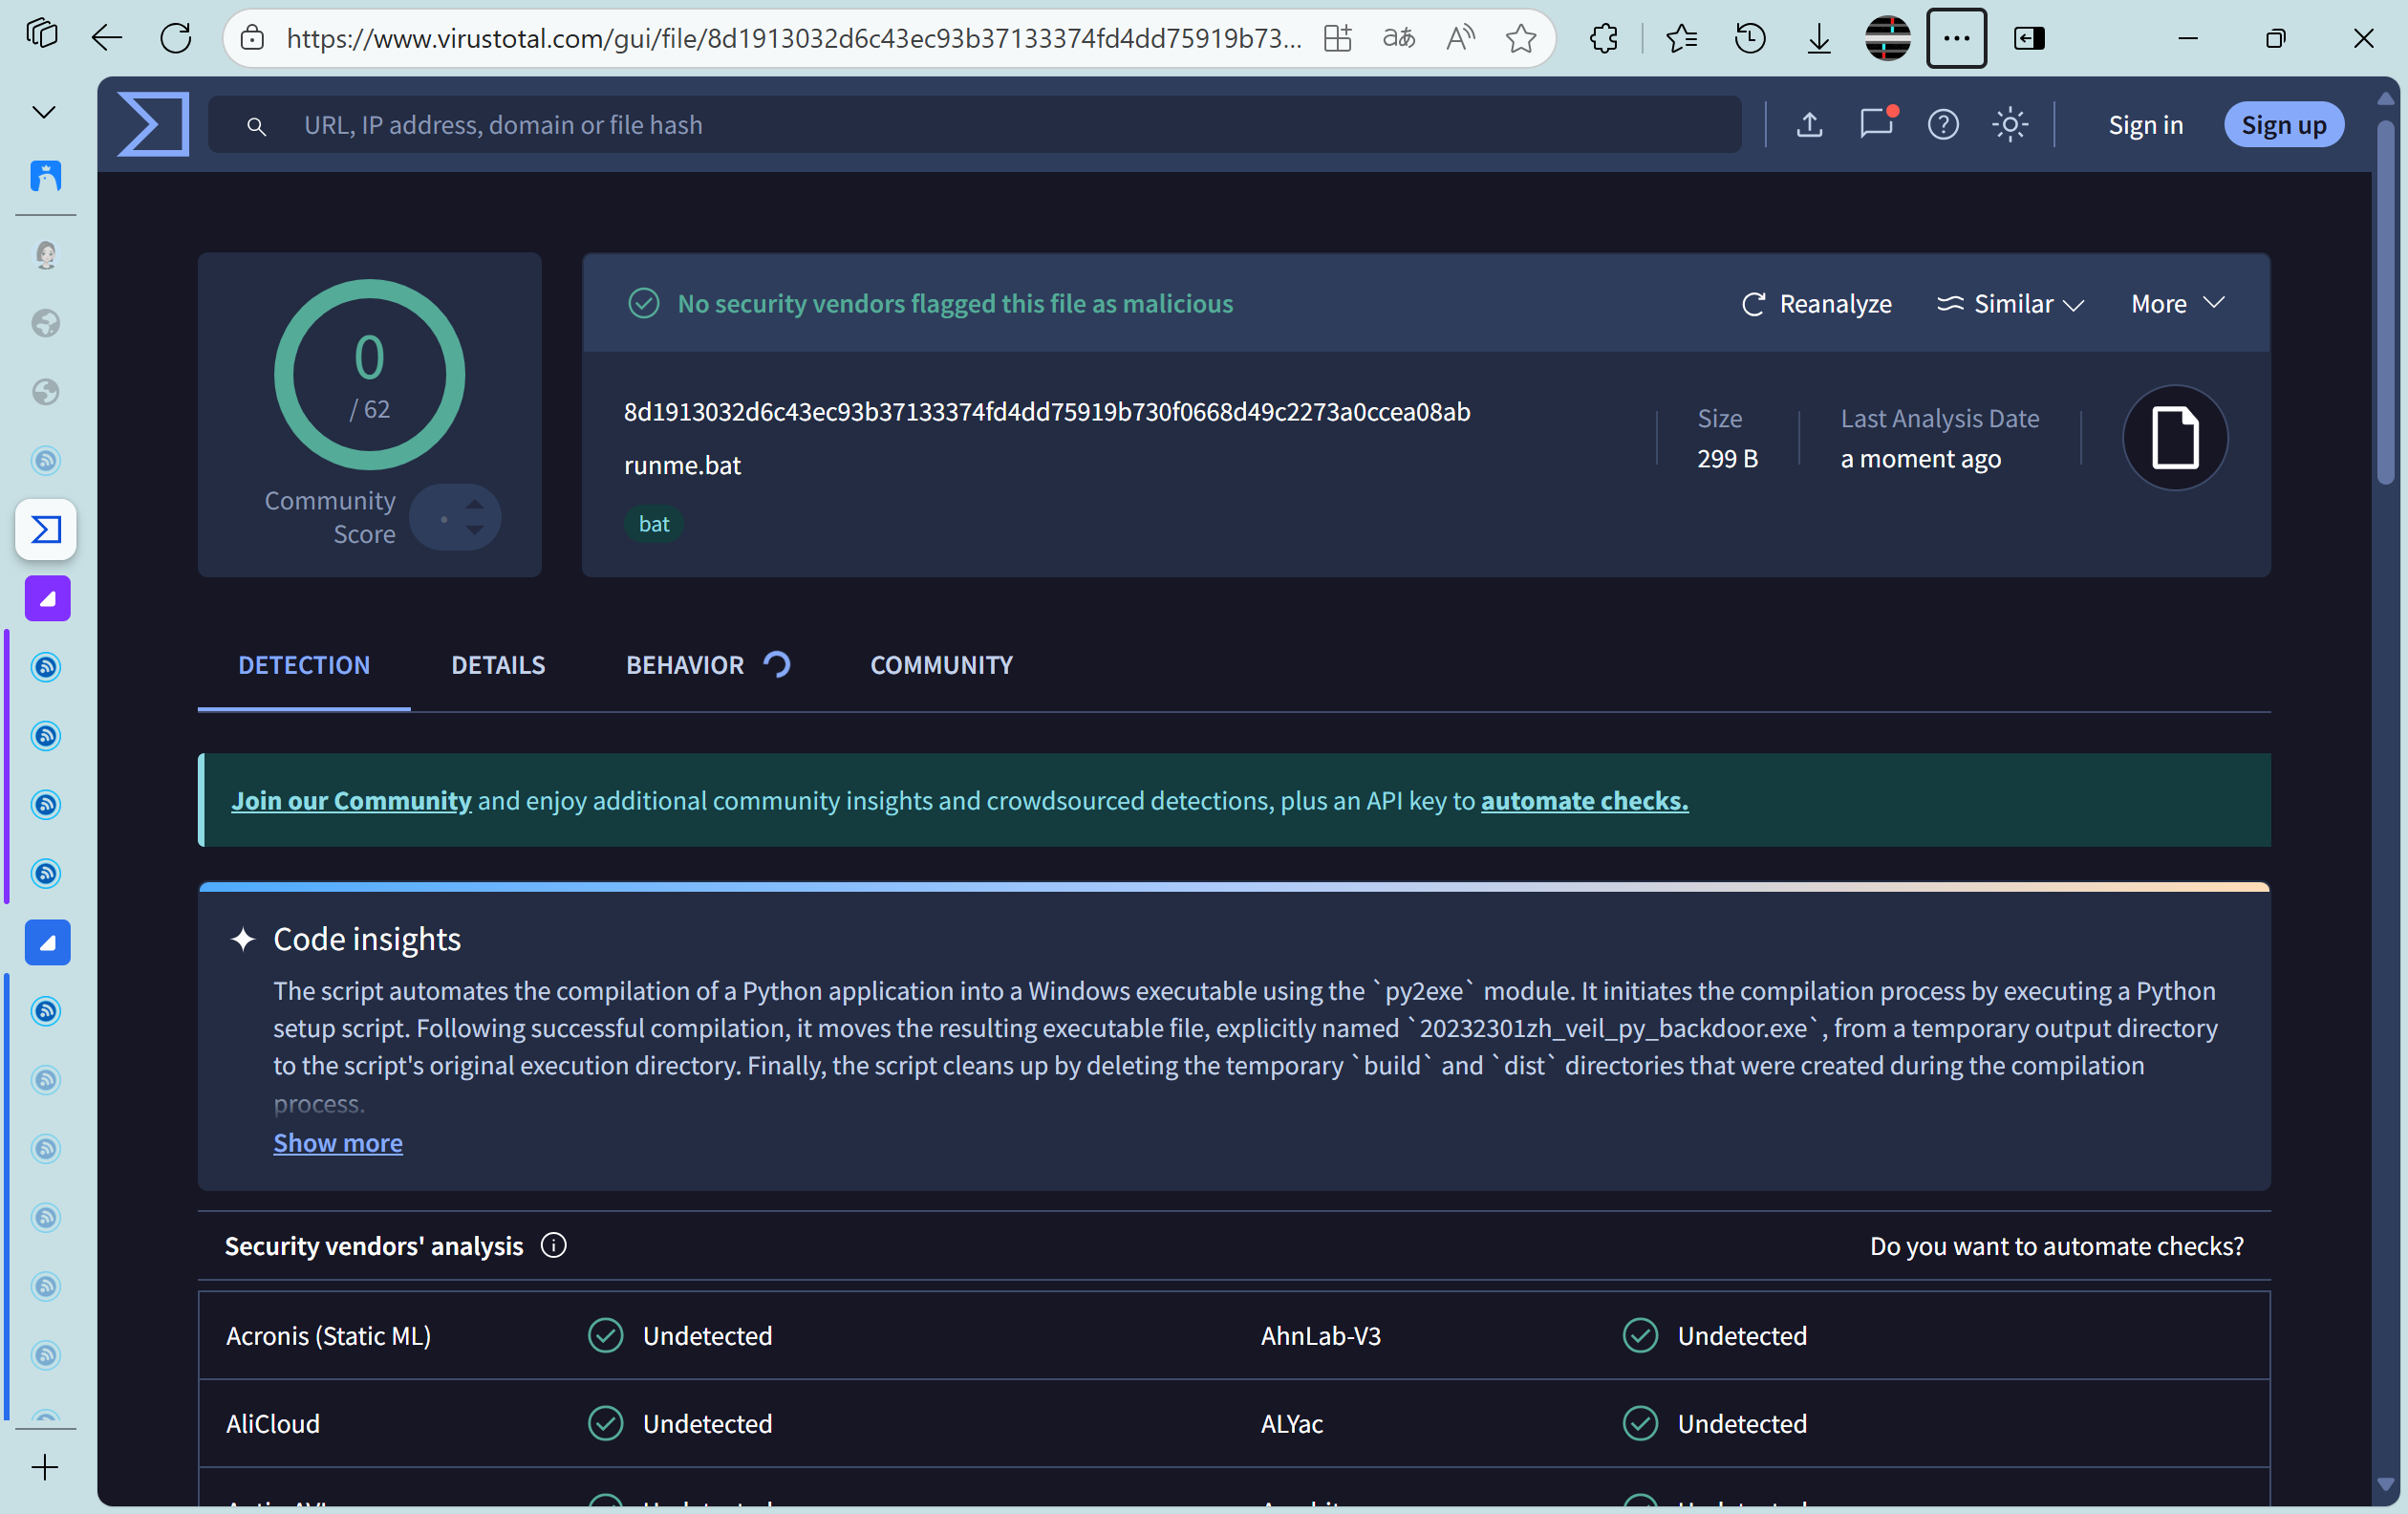Expand the Similar dropdown
The height and width of the screenshot is (1514, 2408).
click(2010, 303)
